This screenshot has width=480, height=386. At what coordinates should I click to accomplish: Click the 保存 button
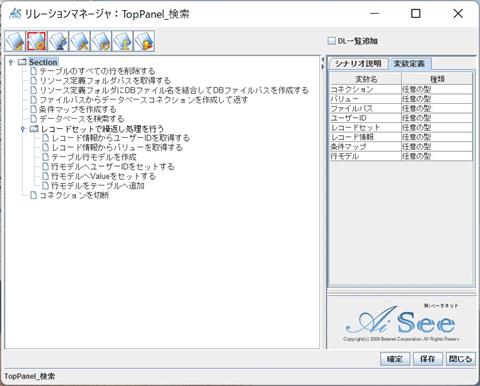pos(428,359)
